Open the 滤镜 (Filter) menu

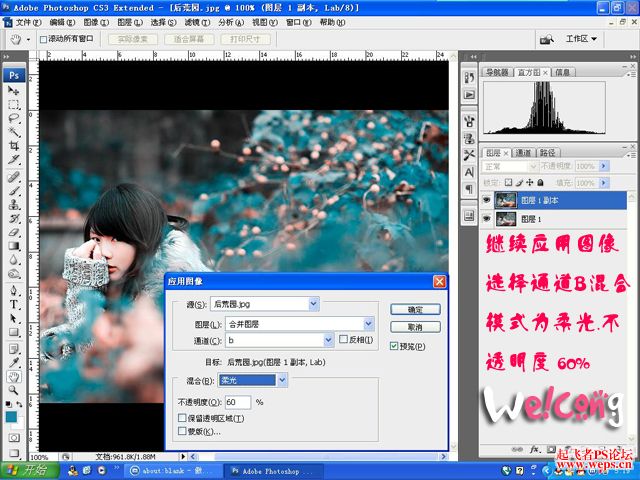click(197, 22)
